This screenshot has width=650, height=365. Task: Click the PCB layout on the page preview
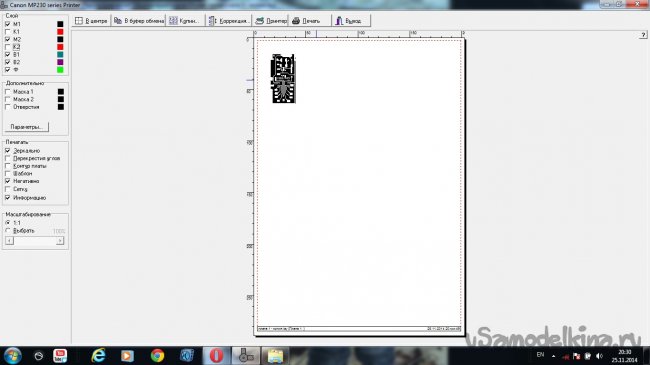(x=284, y=78)
